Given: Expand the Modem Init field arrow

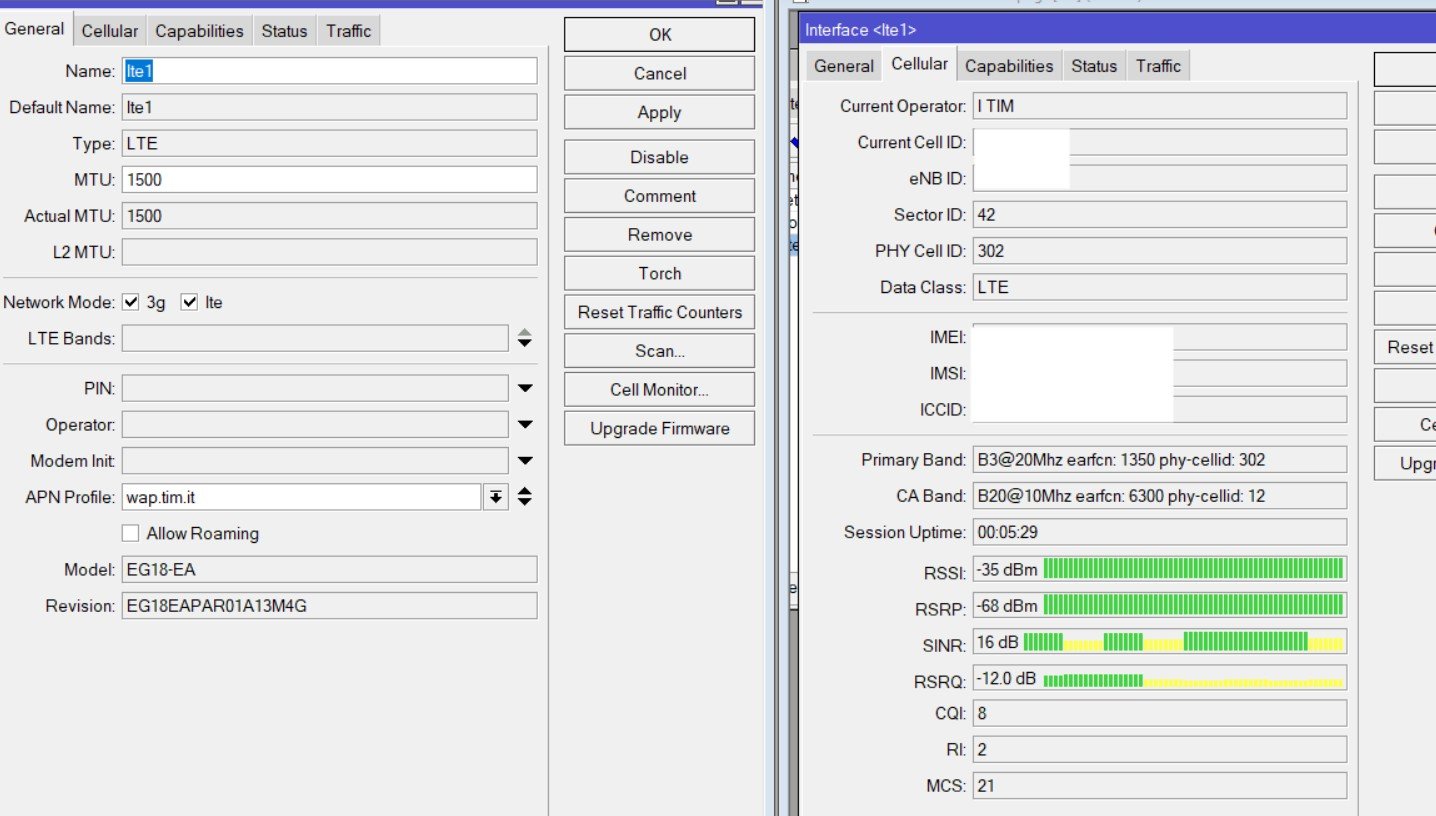Looking at the screenshot, I should [525, 461].
